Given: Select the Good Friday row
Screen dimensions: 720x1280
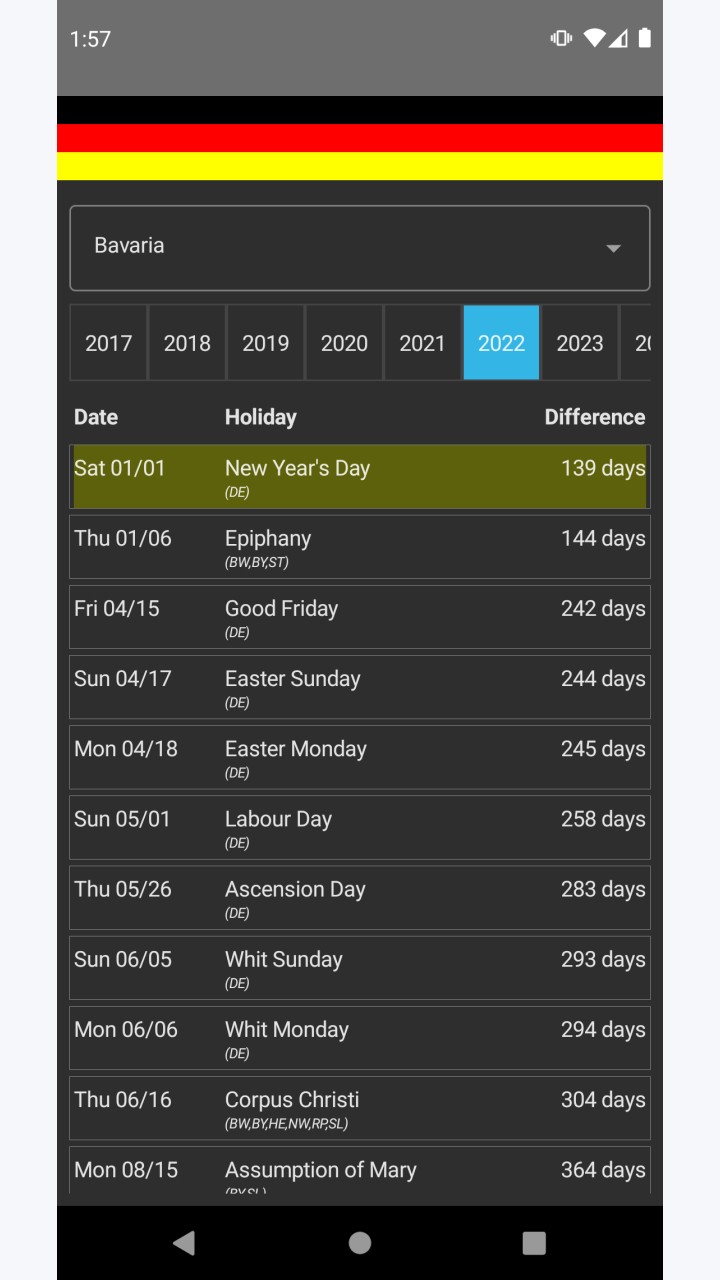Looking at the screenshot, I should point(360,617).
